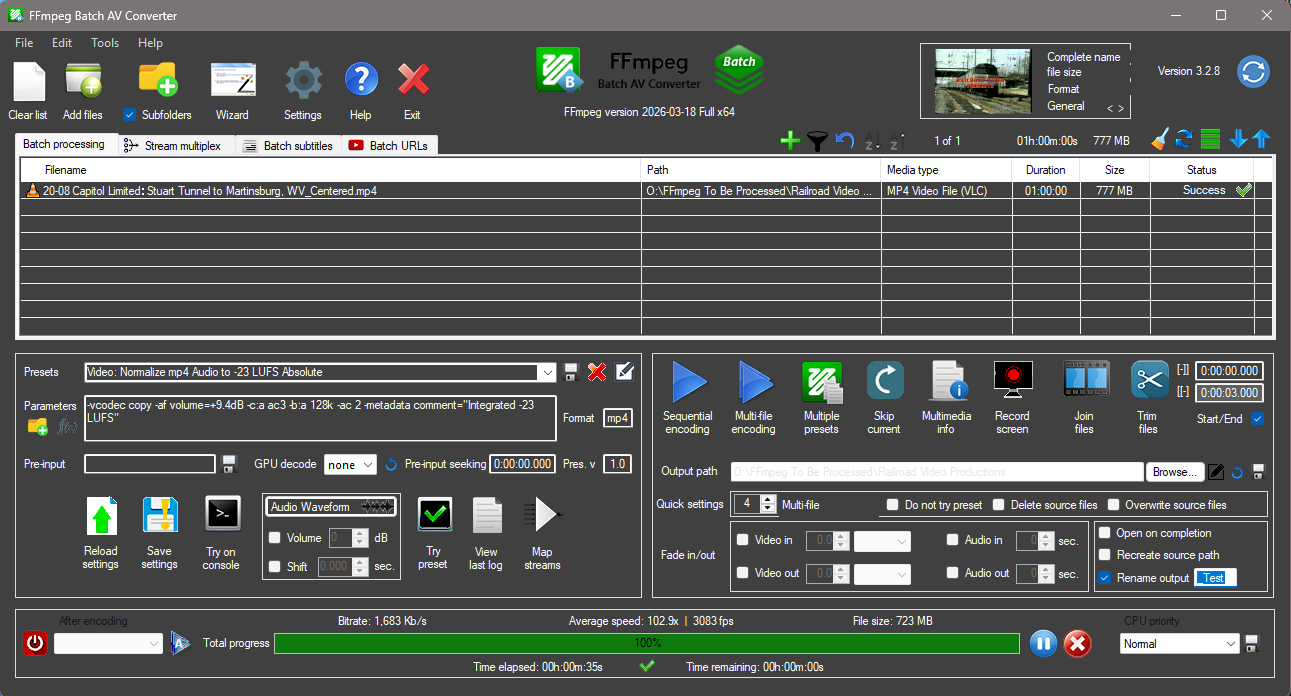This screenshot has height=696, width=1291.
Task: Open the Edit menu
Action: click(x=62, y=43)
